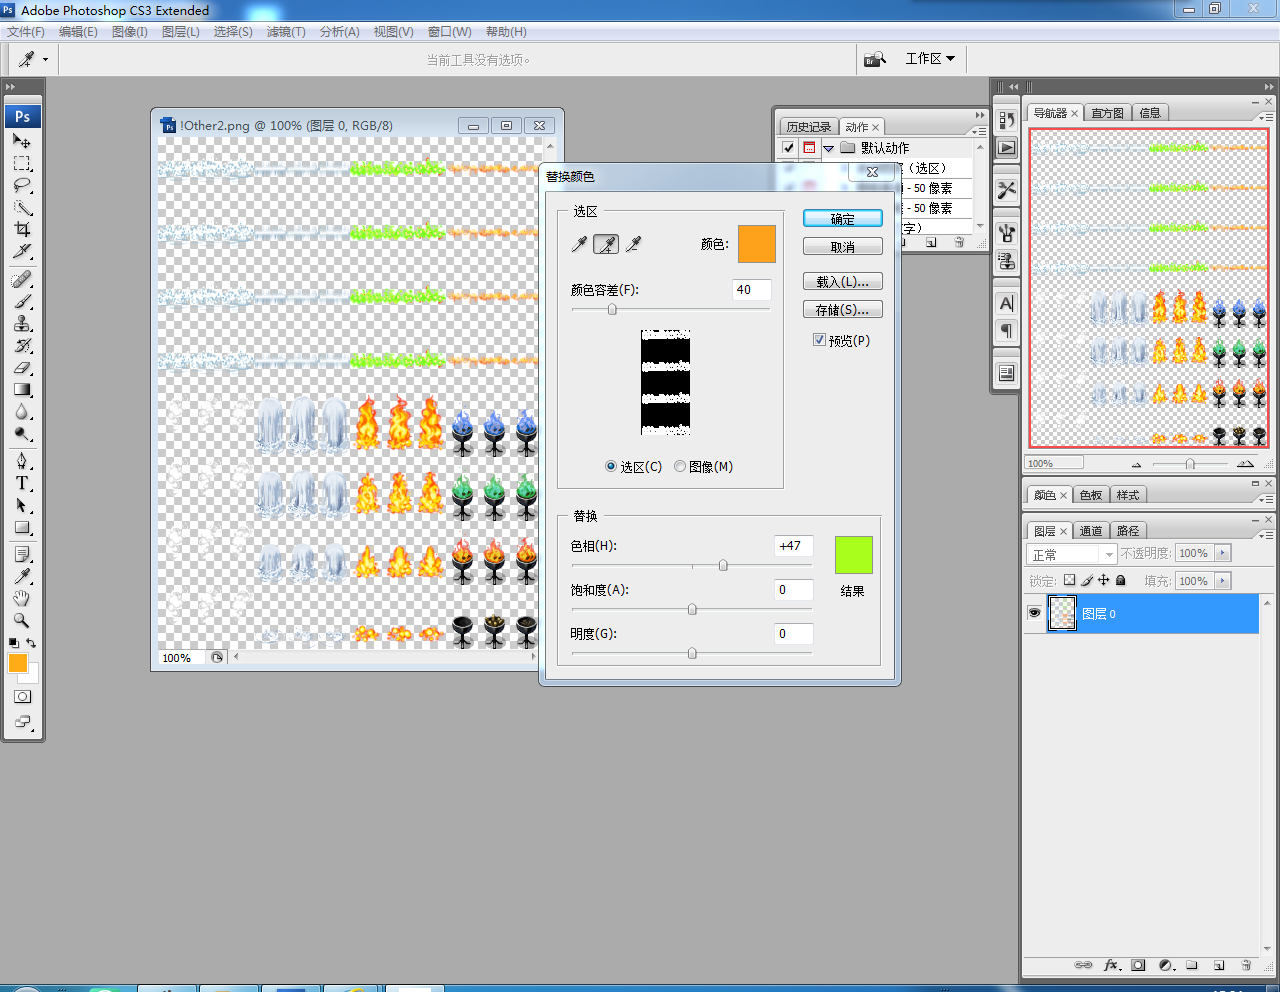The width and height of the screenshot is (1280, 992).
Task: Select the Hand tool
Action: click(x=22, y=598)
